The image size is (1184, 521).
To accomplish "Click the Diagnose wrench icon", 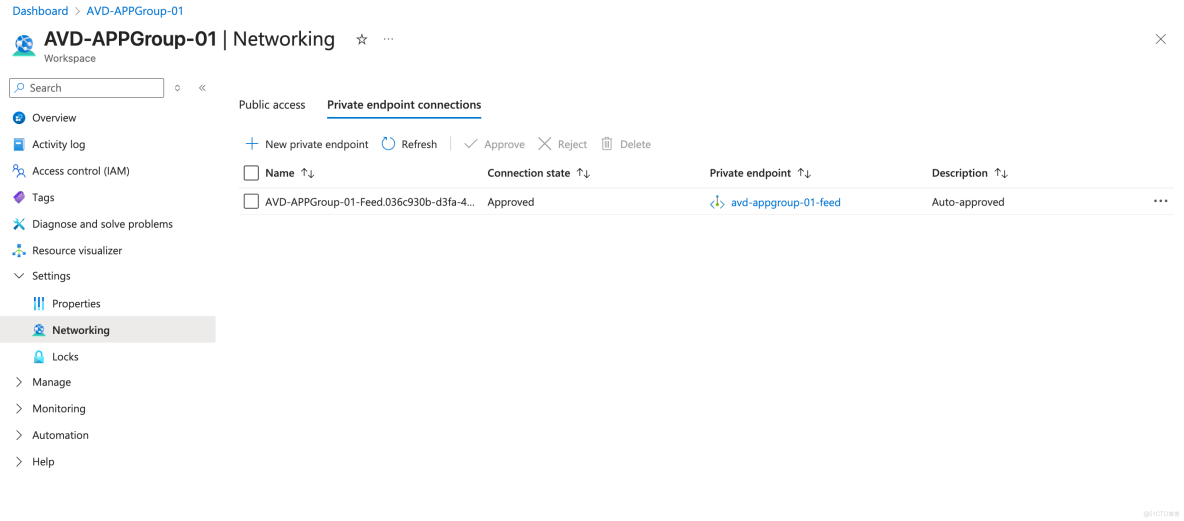I will pos(19,224).
